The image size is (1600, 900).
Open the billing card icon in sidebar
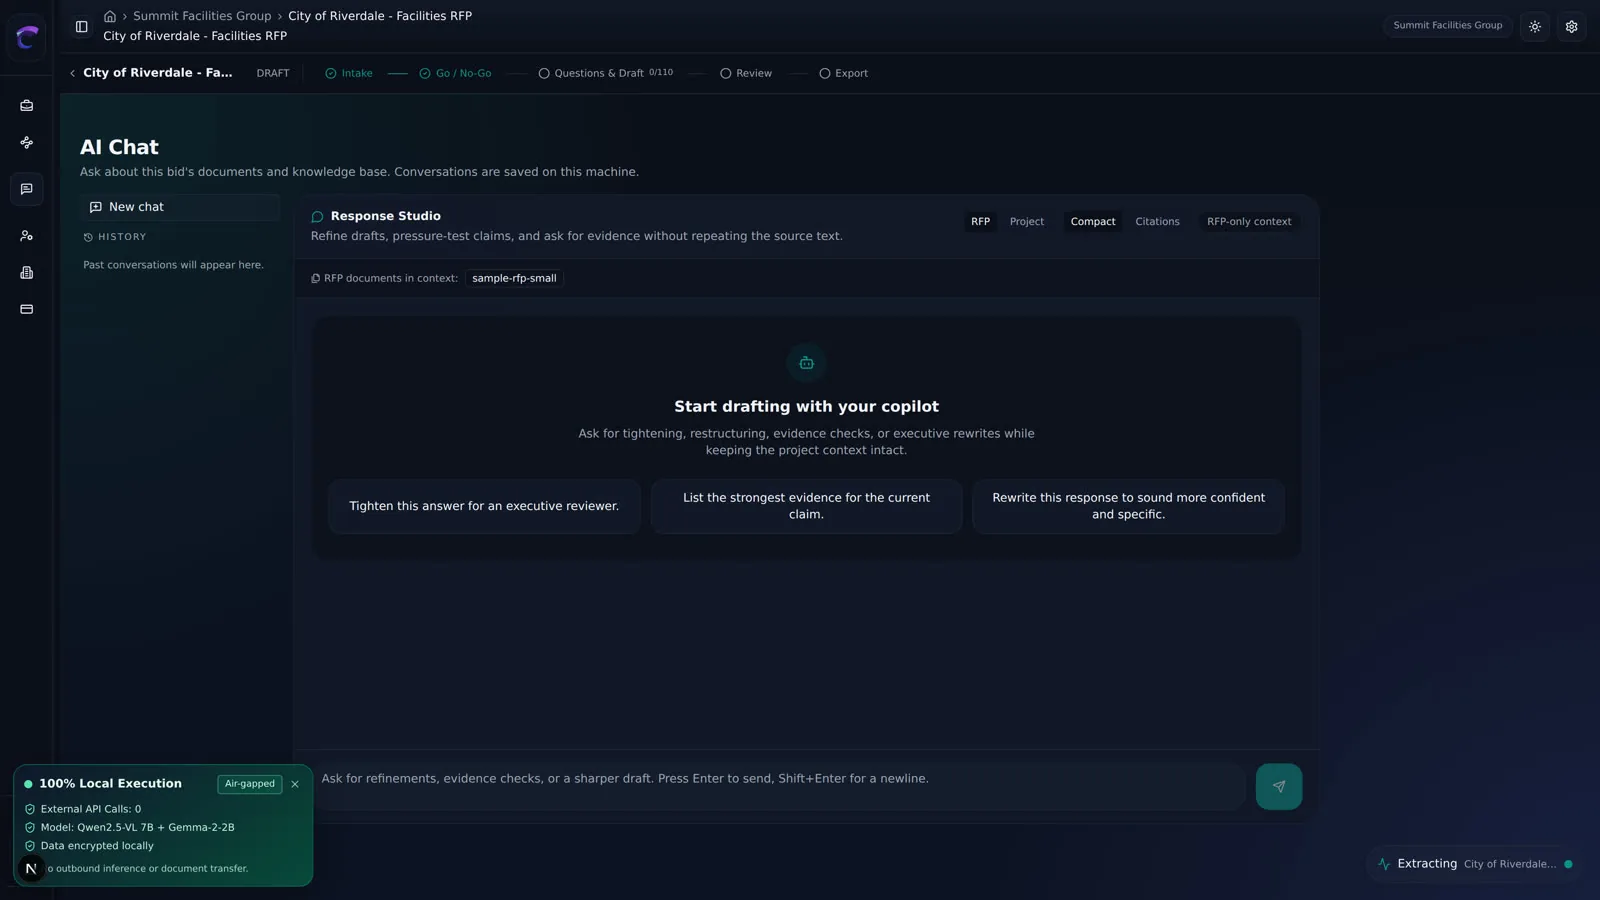(27, 309)
